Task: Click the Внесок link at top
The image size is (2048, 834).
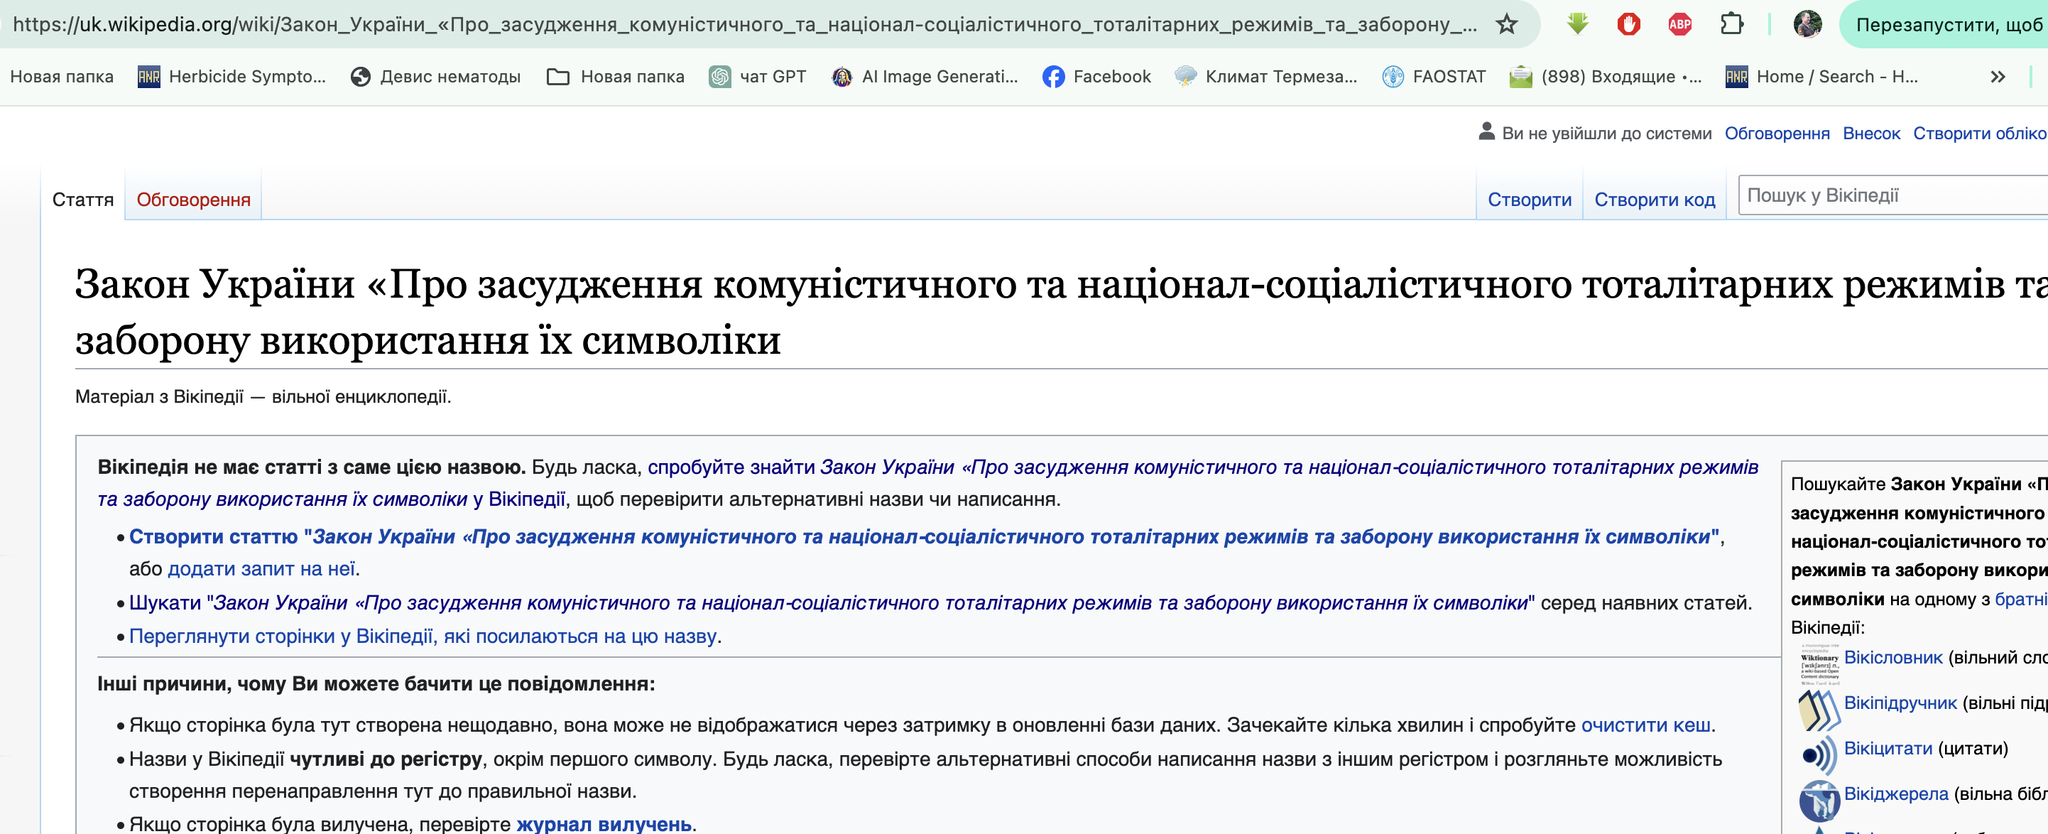Action: [x=1871, y=134]
